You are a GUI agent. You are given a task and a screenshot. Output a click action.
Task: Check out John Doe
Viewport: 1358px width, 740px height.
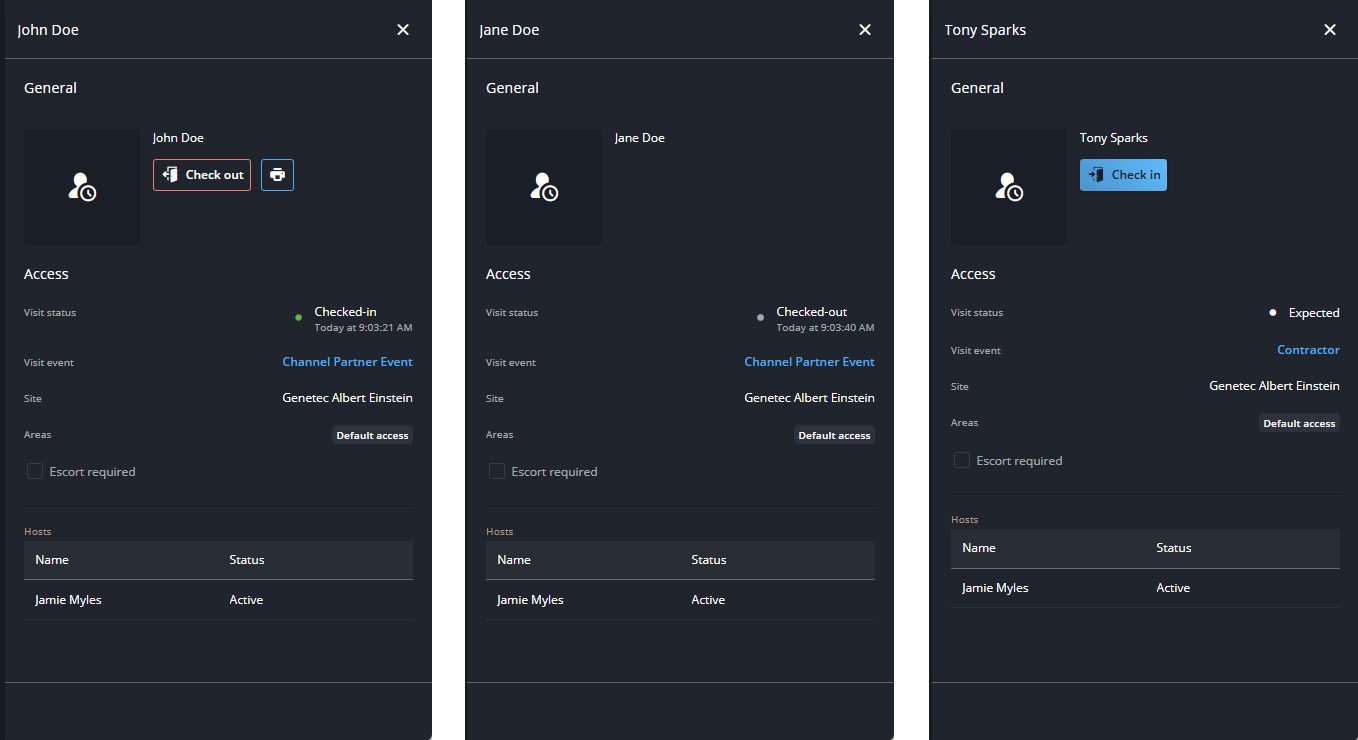point(202,175)
